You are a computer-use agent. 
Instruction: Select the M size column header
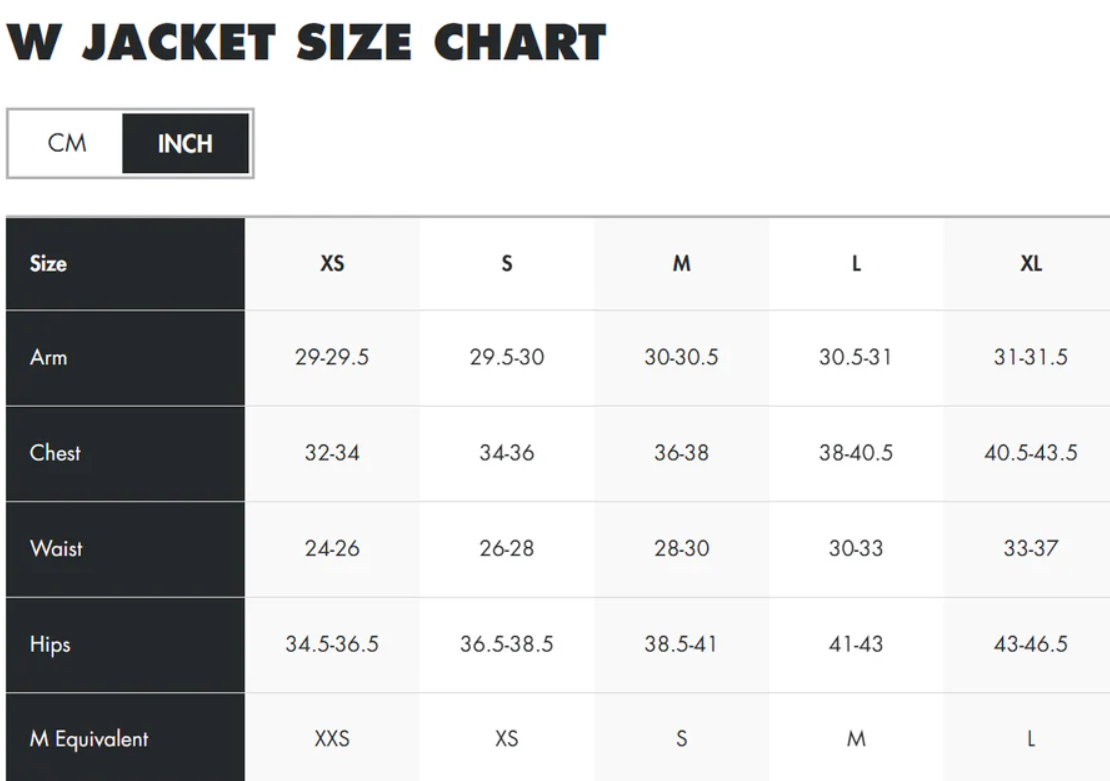coord(681,264)
